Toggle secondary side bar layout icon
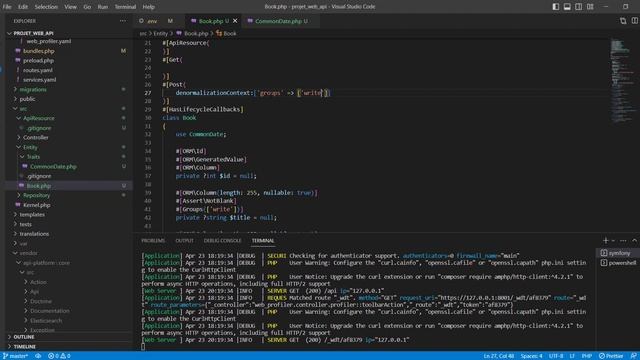 pyautogui.click(x=578, y=7)
